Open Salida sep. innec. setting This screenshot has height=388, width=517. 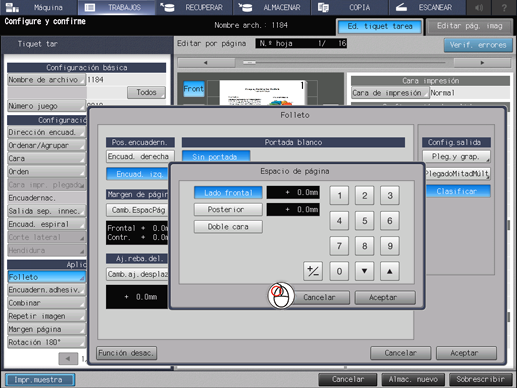pos(46,211)
